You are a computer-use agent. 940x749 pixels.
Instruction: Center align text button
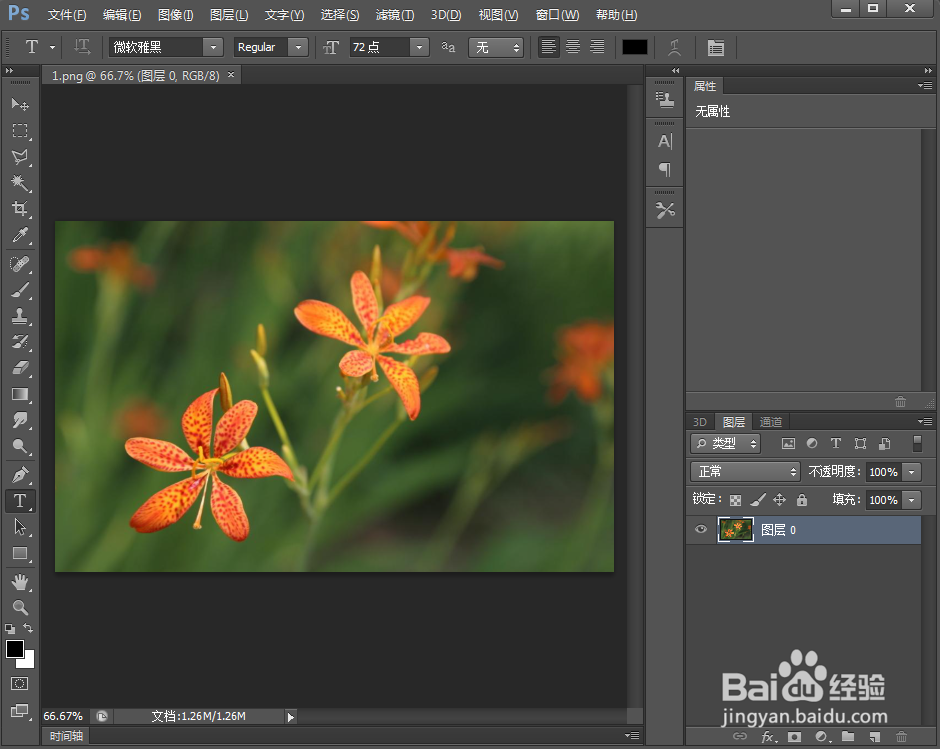click(x=573, y=47)
